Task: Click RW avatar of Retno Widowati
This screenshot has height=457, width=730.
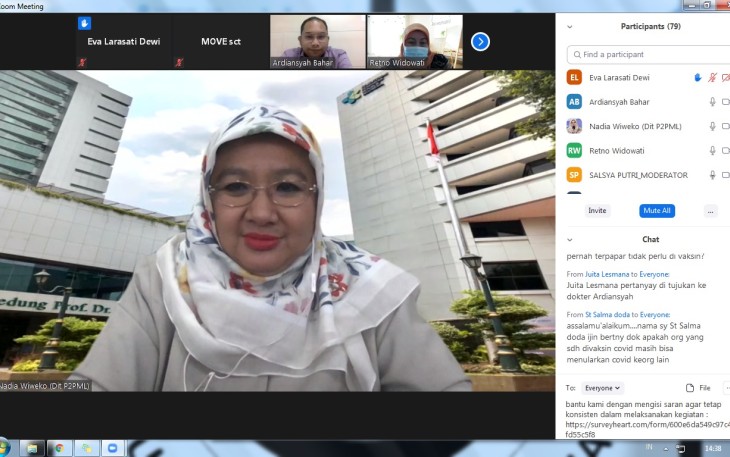Action: tap(574, 150)
